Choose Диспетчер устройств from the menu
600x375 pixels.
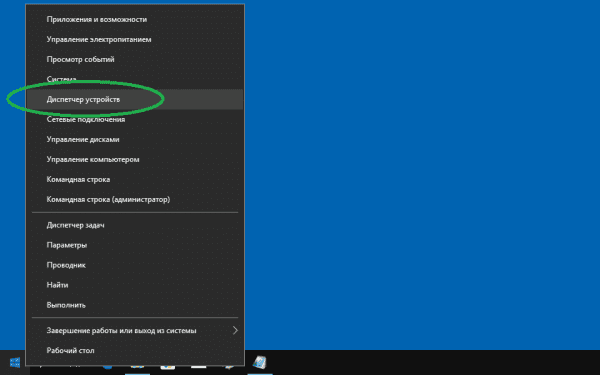(x=135, y=99)
